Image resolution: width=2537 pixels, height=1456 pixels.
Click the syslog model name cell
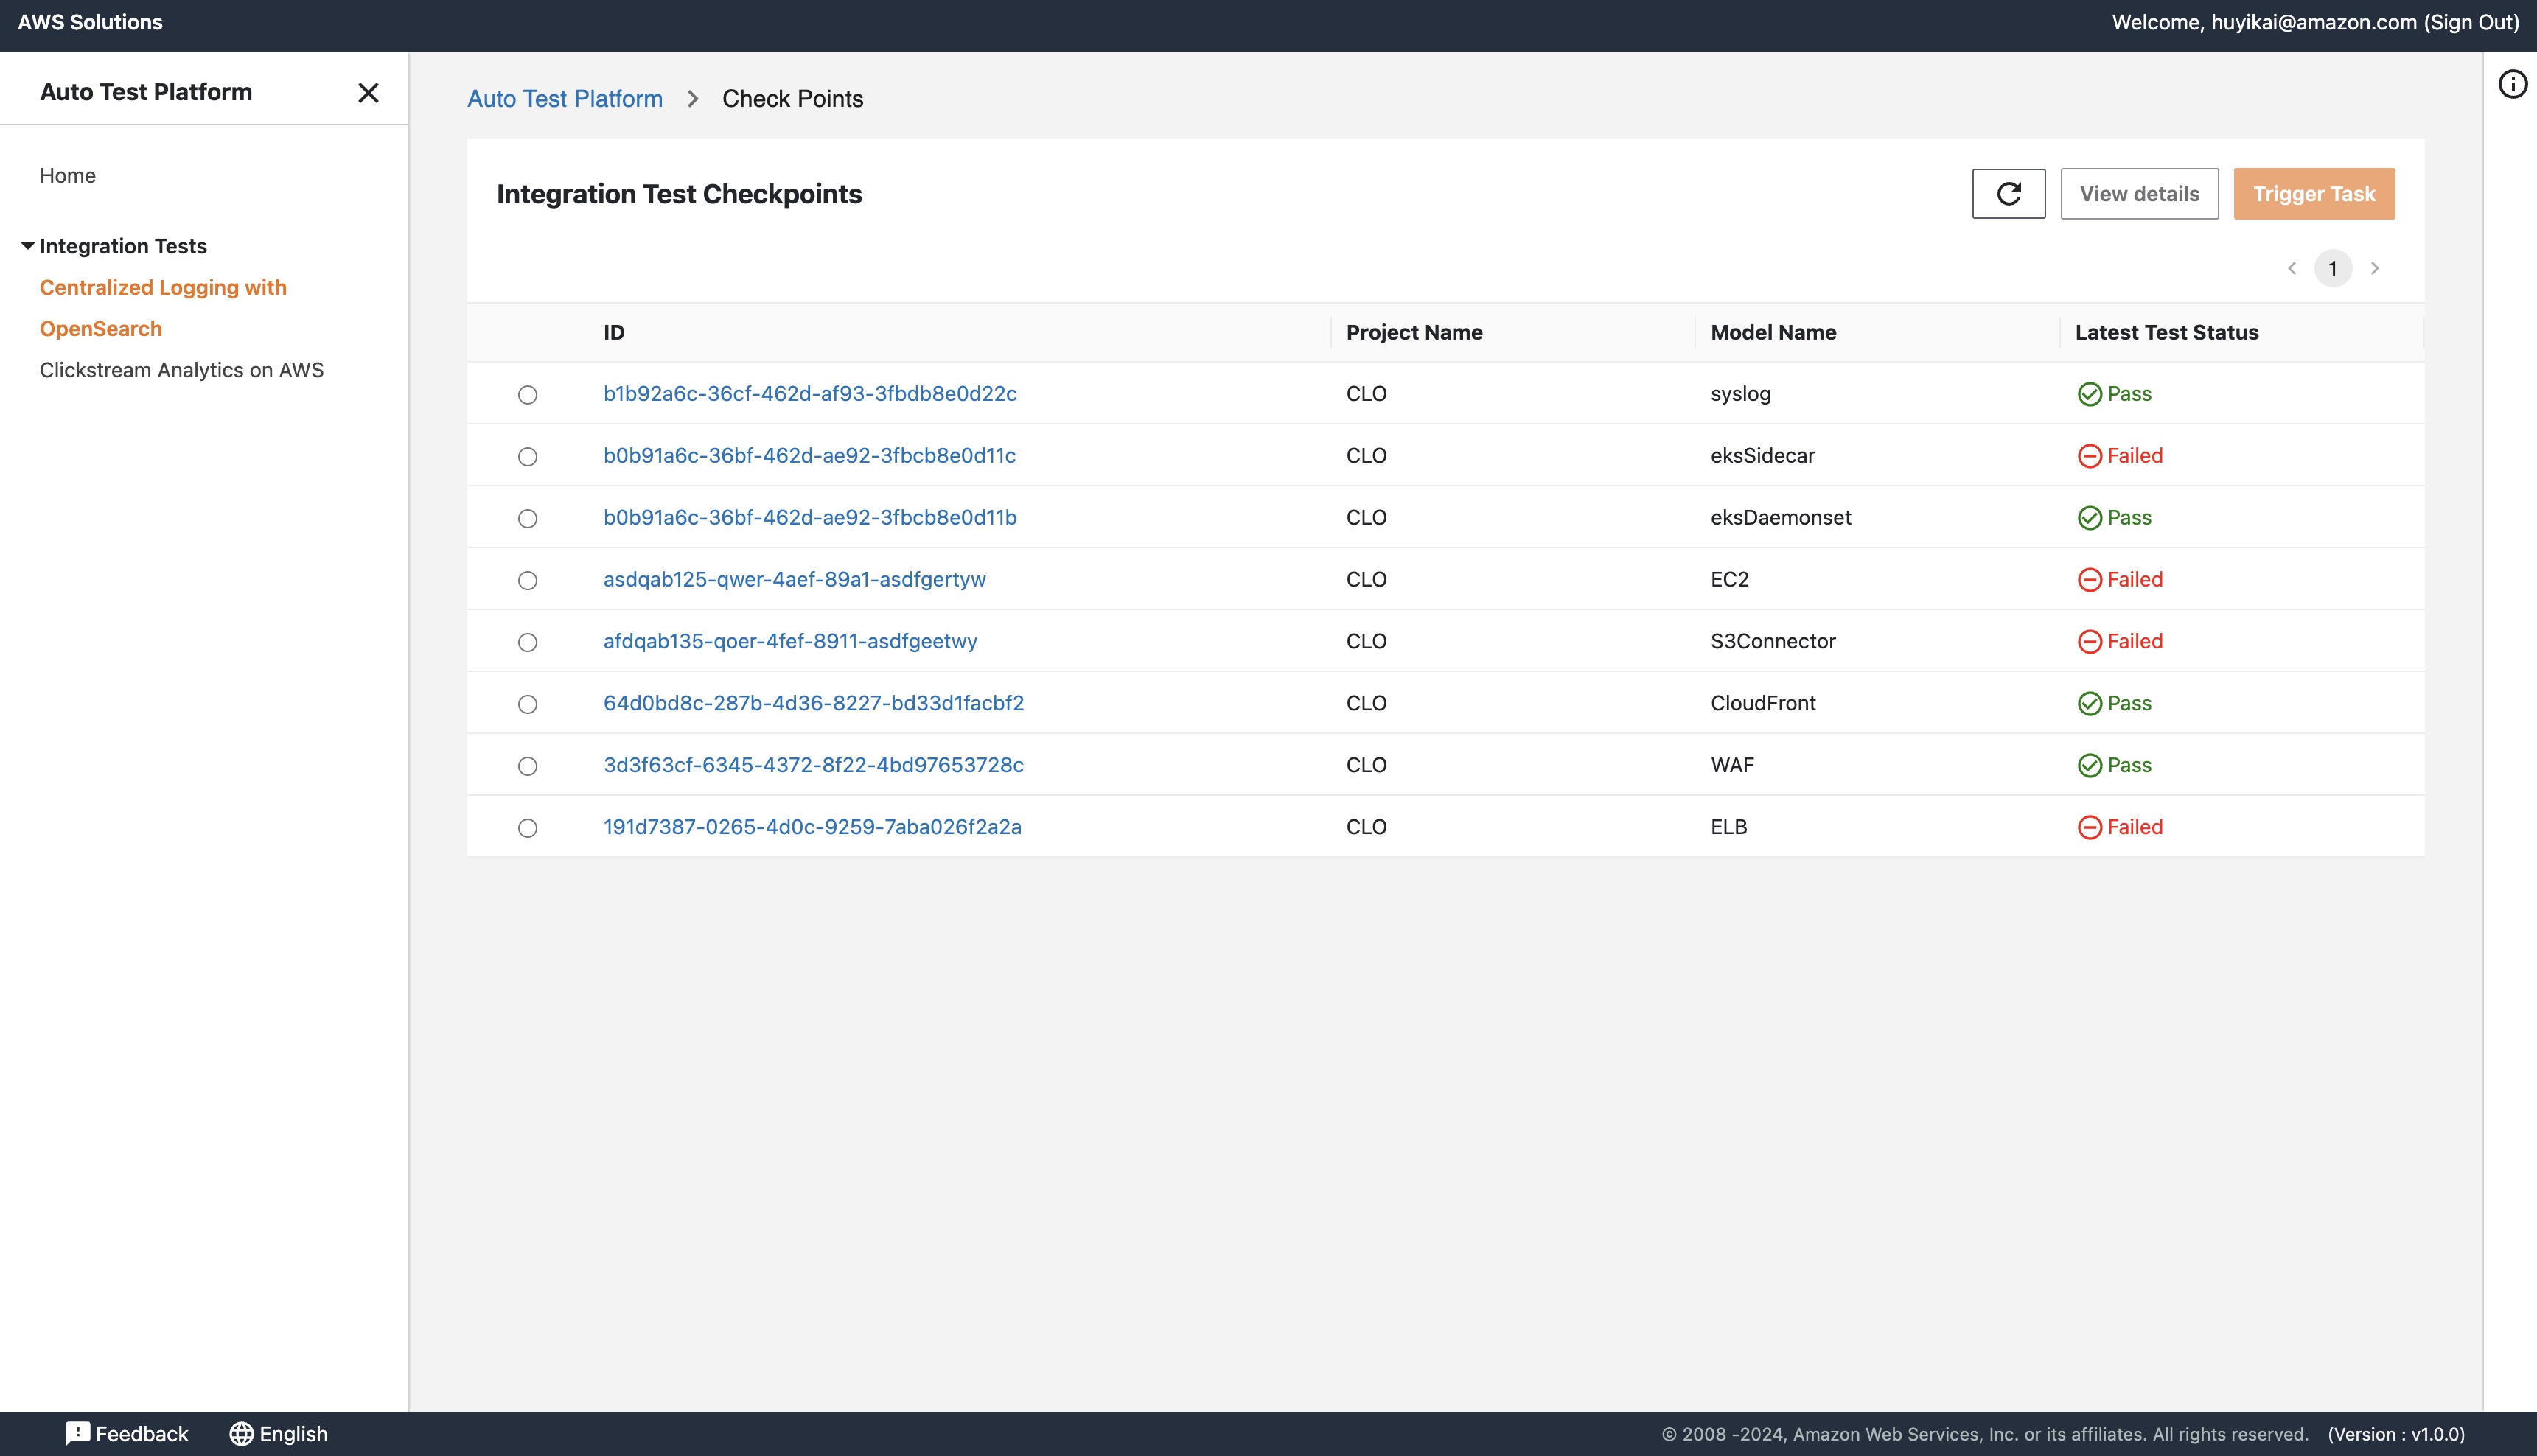pyautogui.click(x=1740, y=394)
